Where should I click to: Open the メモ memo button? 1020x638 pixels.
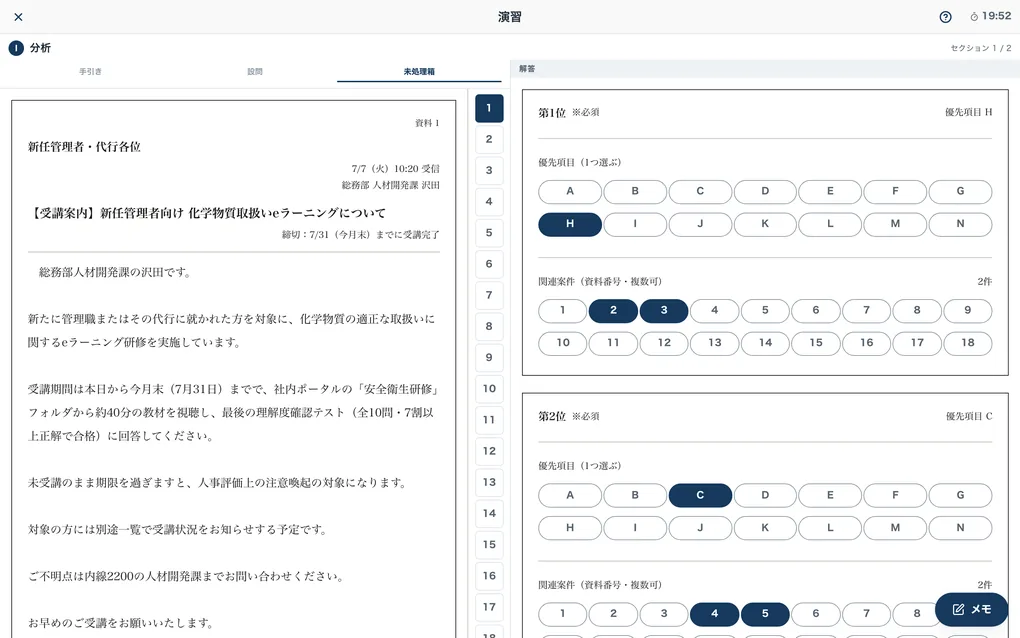point(971,609)
